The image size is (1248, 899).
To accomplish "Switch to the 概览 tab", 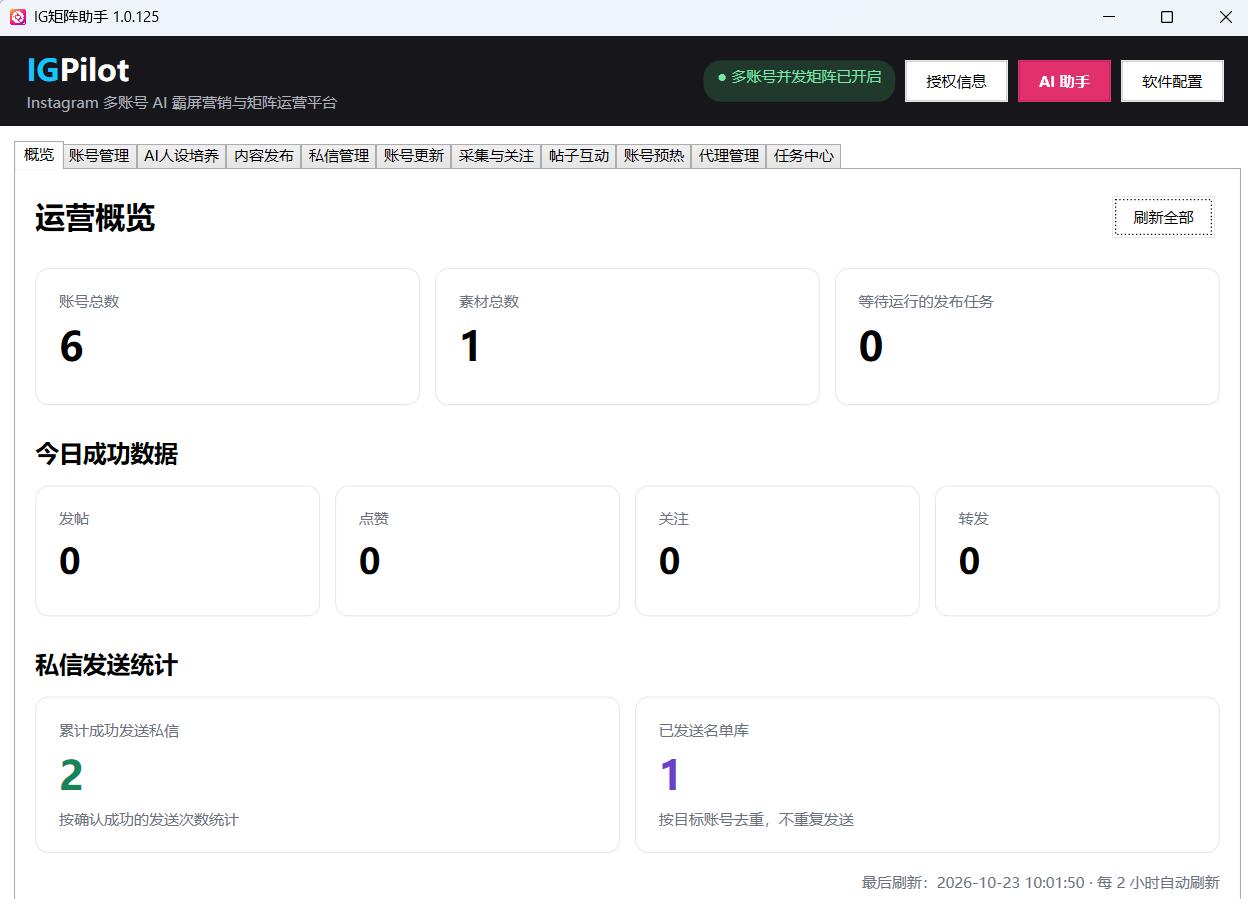I will [39, 155].
